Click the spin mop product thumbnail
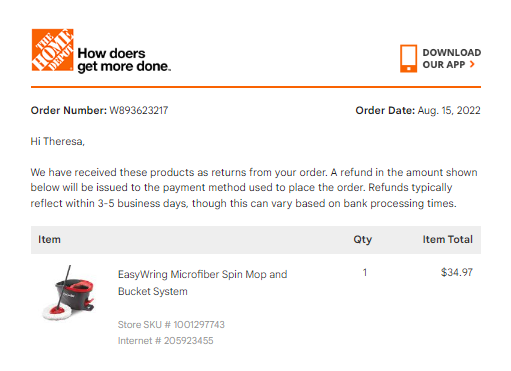Screen dimensions: 511x371 point(69,293)
